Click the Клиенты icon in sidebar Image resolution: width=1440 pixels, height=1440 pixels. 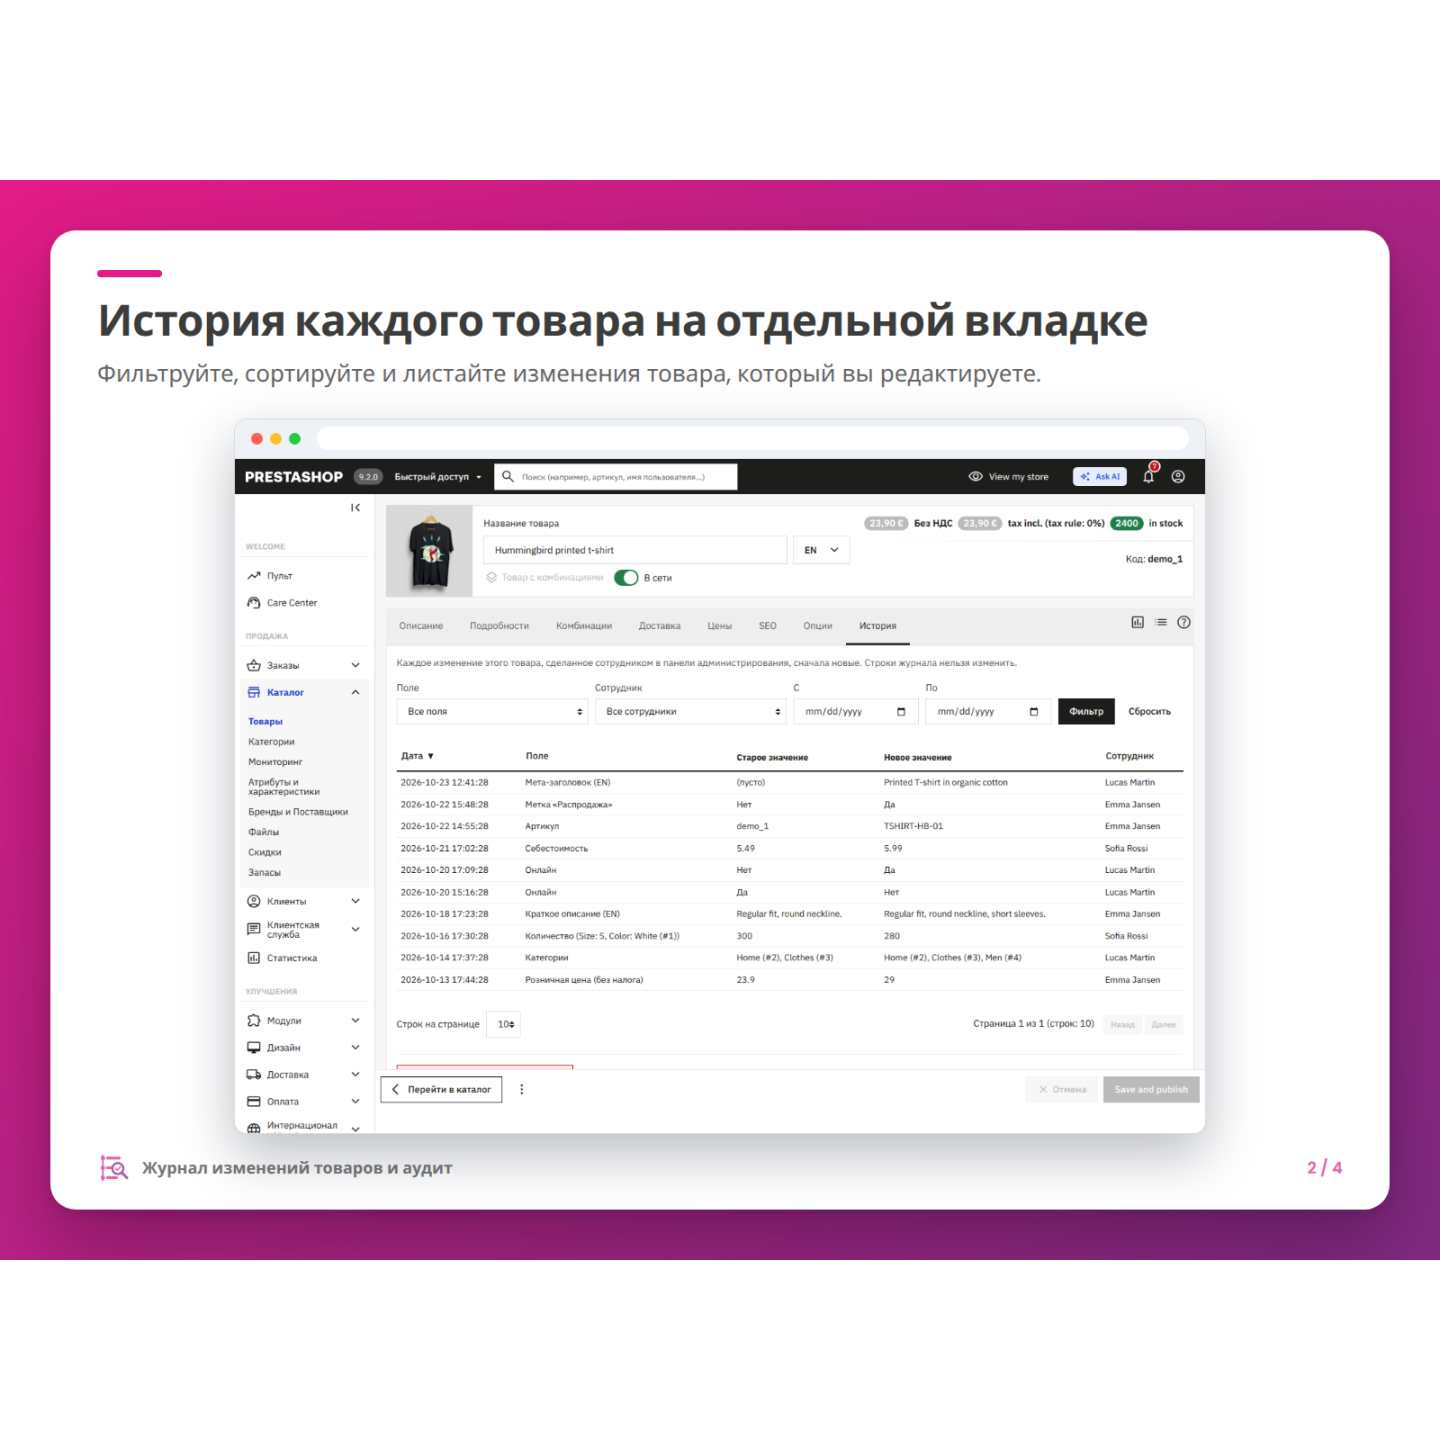tap(254, 901)
